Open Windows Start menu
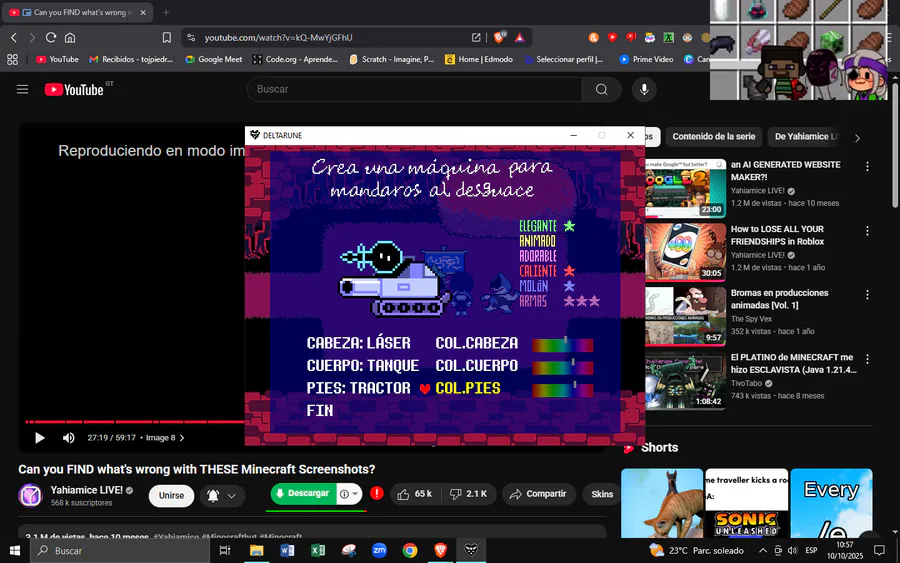This screenshot has height=563, width=900. point(15,551)
